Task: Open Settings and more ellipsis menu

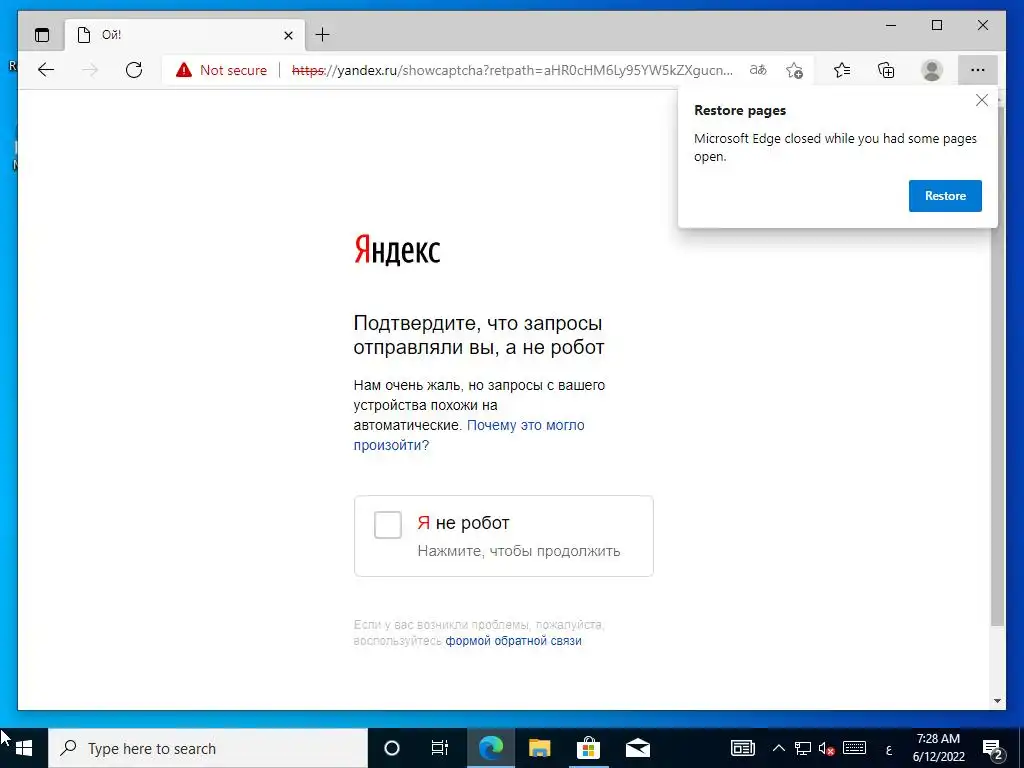Action: click(x=978, y=70)
